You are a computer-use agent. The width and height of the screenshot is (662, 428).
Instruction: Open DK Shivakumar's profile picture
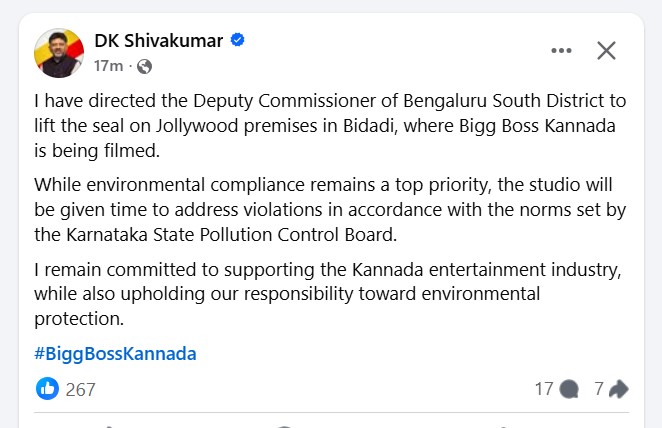(x=58, y=52)
